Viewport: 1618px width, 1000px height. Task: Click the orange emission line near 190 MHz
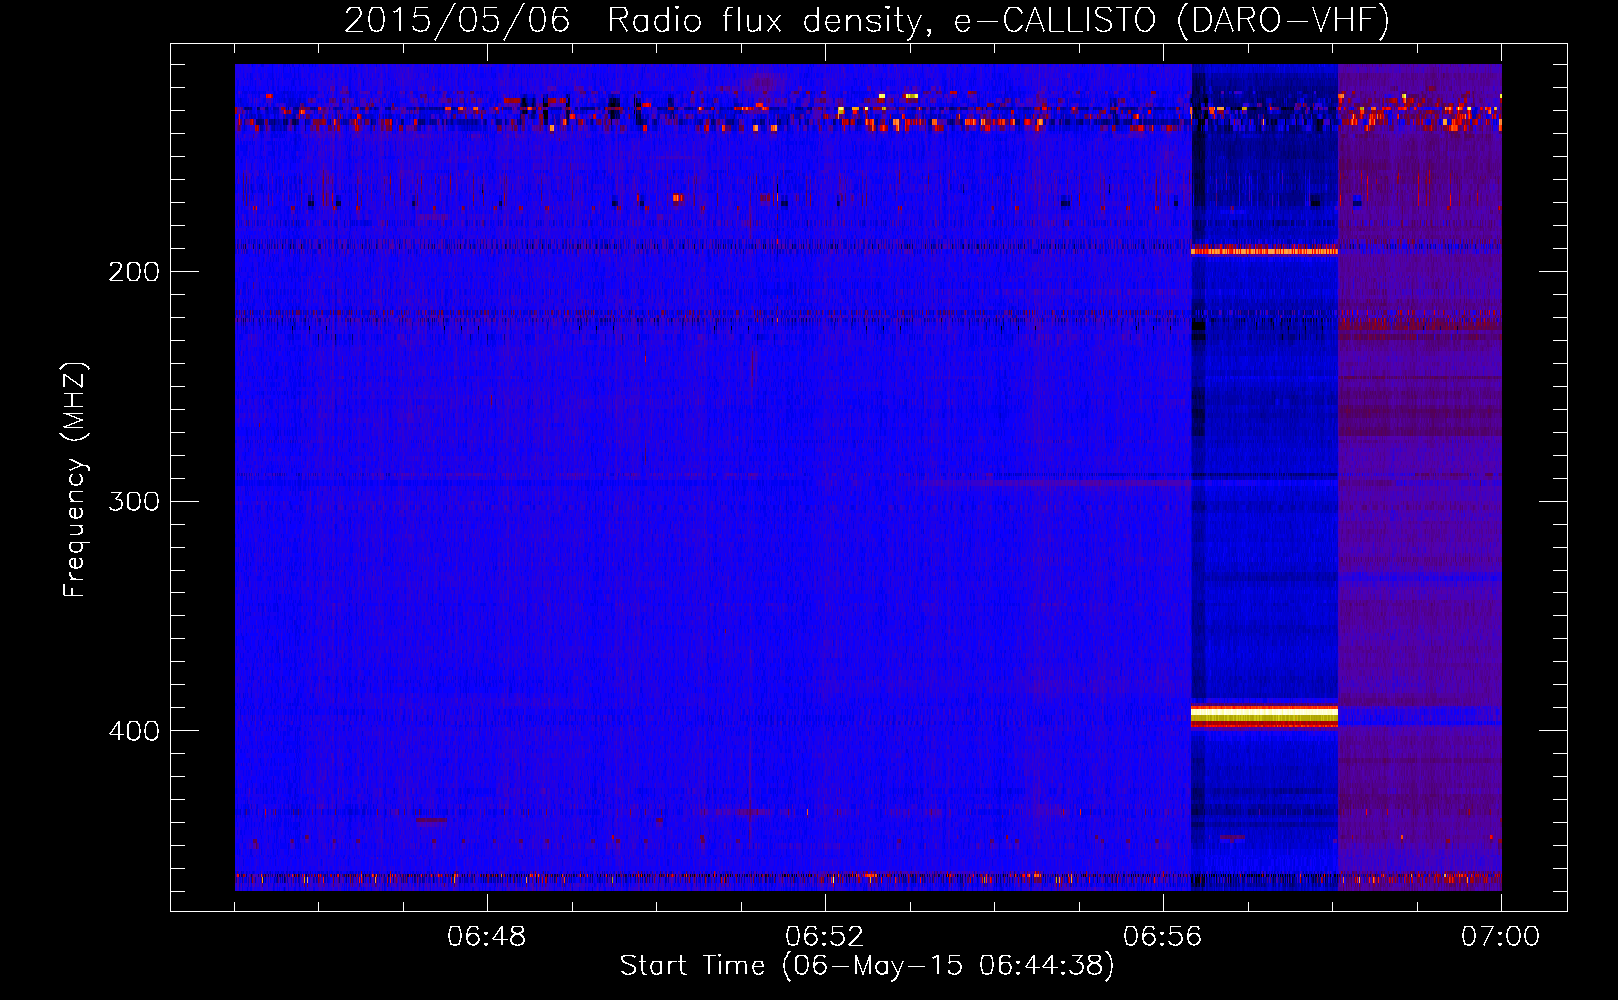(x=1264, y=250)
